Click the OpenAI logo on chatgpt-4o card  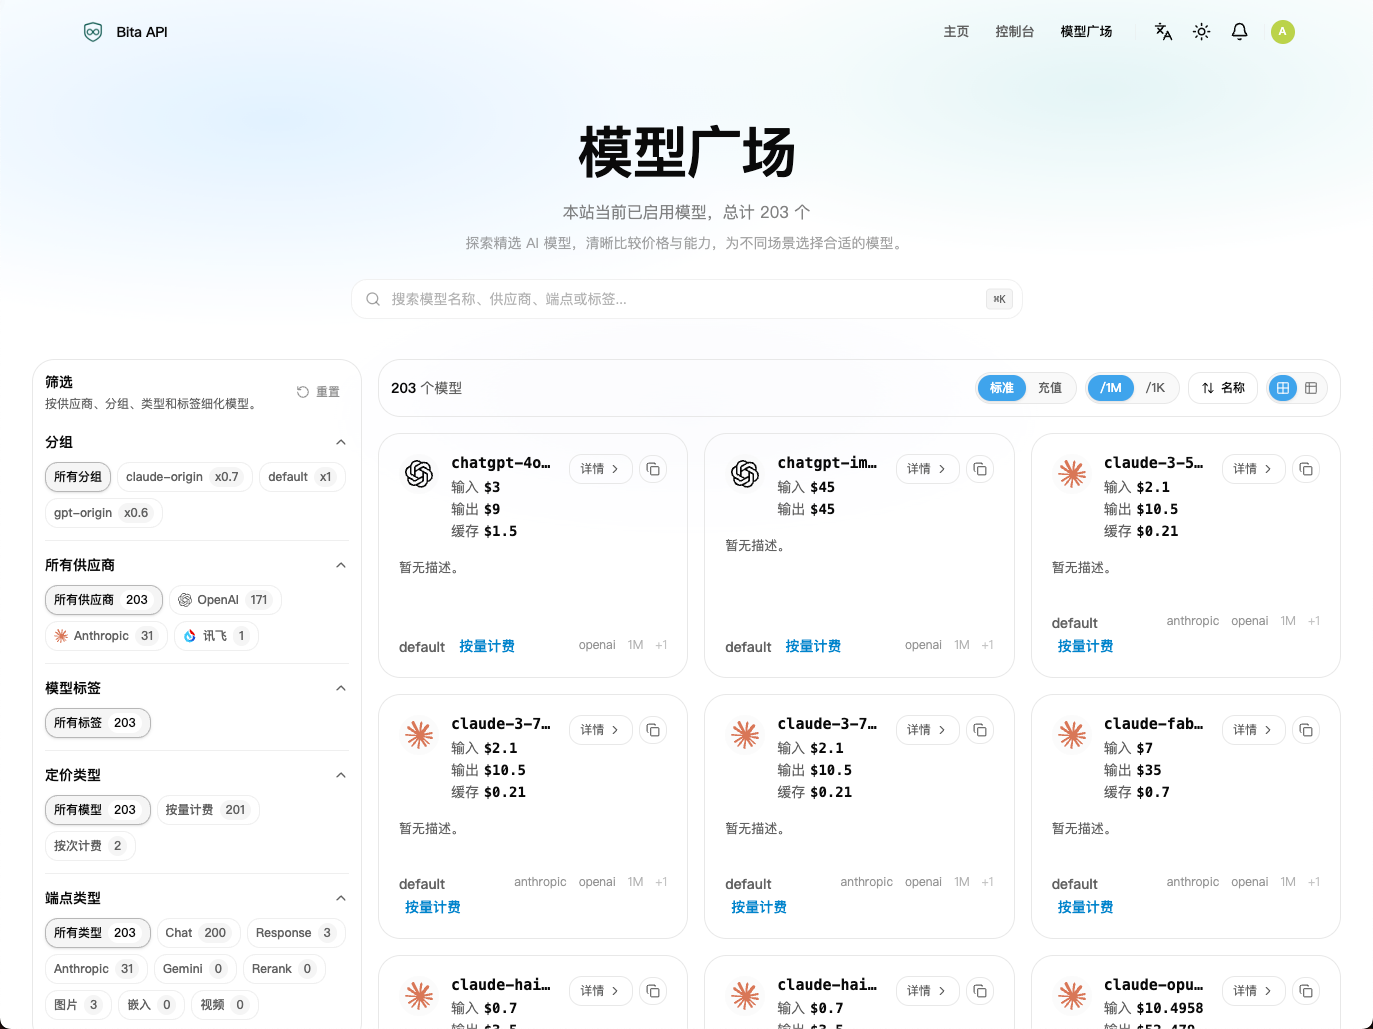point(419,473)
